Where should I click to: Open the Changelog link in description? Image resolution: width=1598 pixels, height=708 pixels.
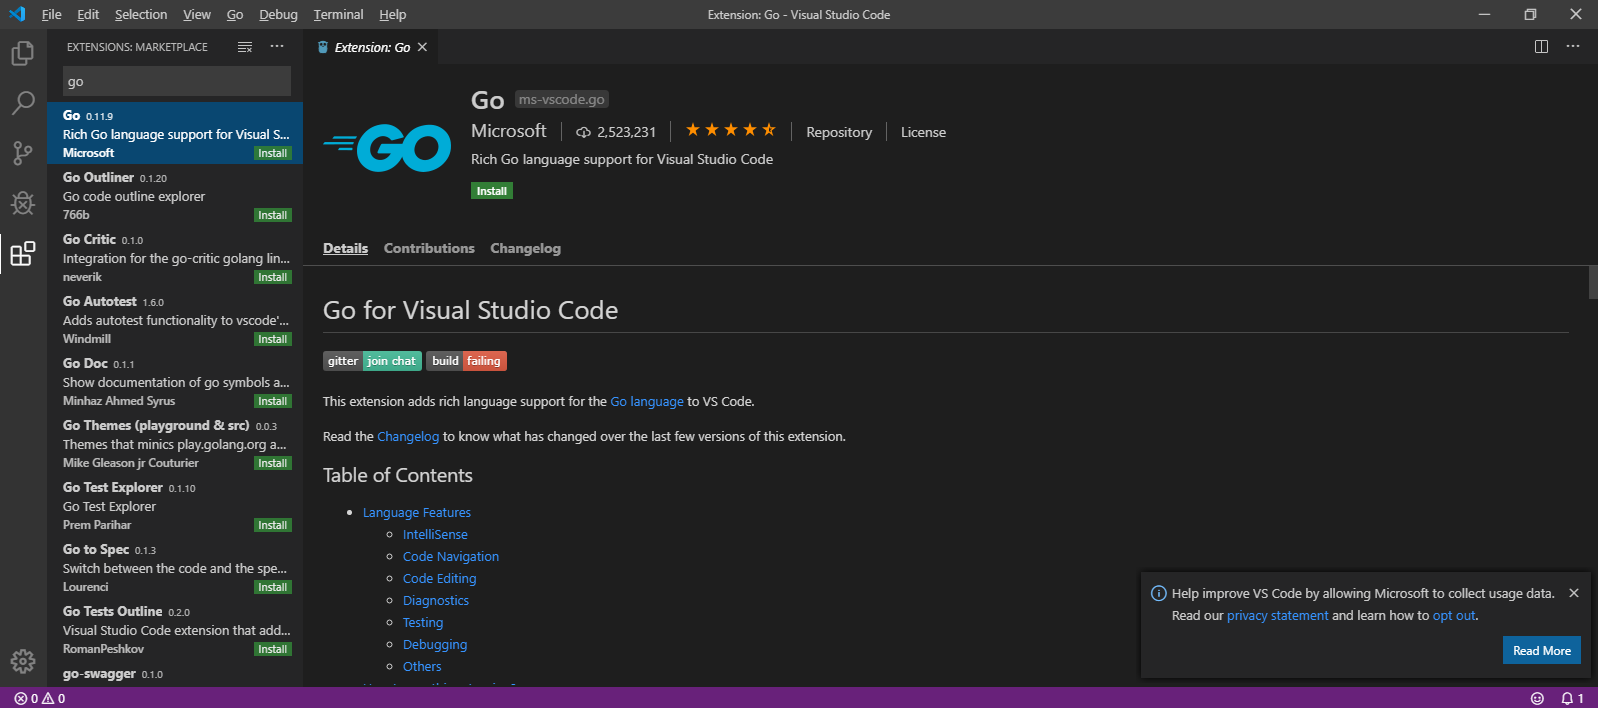click(x=408, y=436)
